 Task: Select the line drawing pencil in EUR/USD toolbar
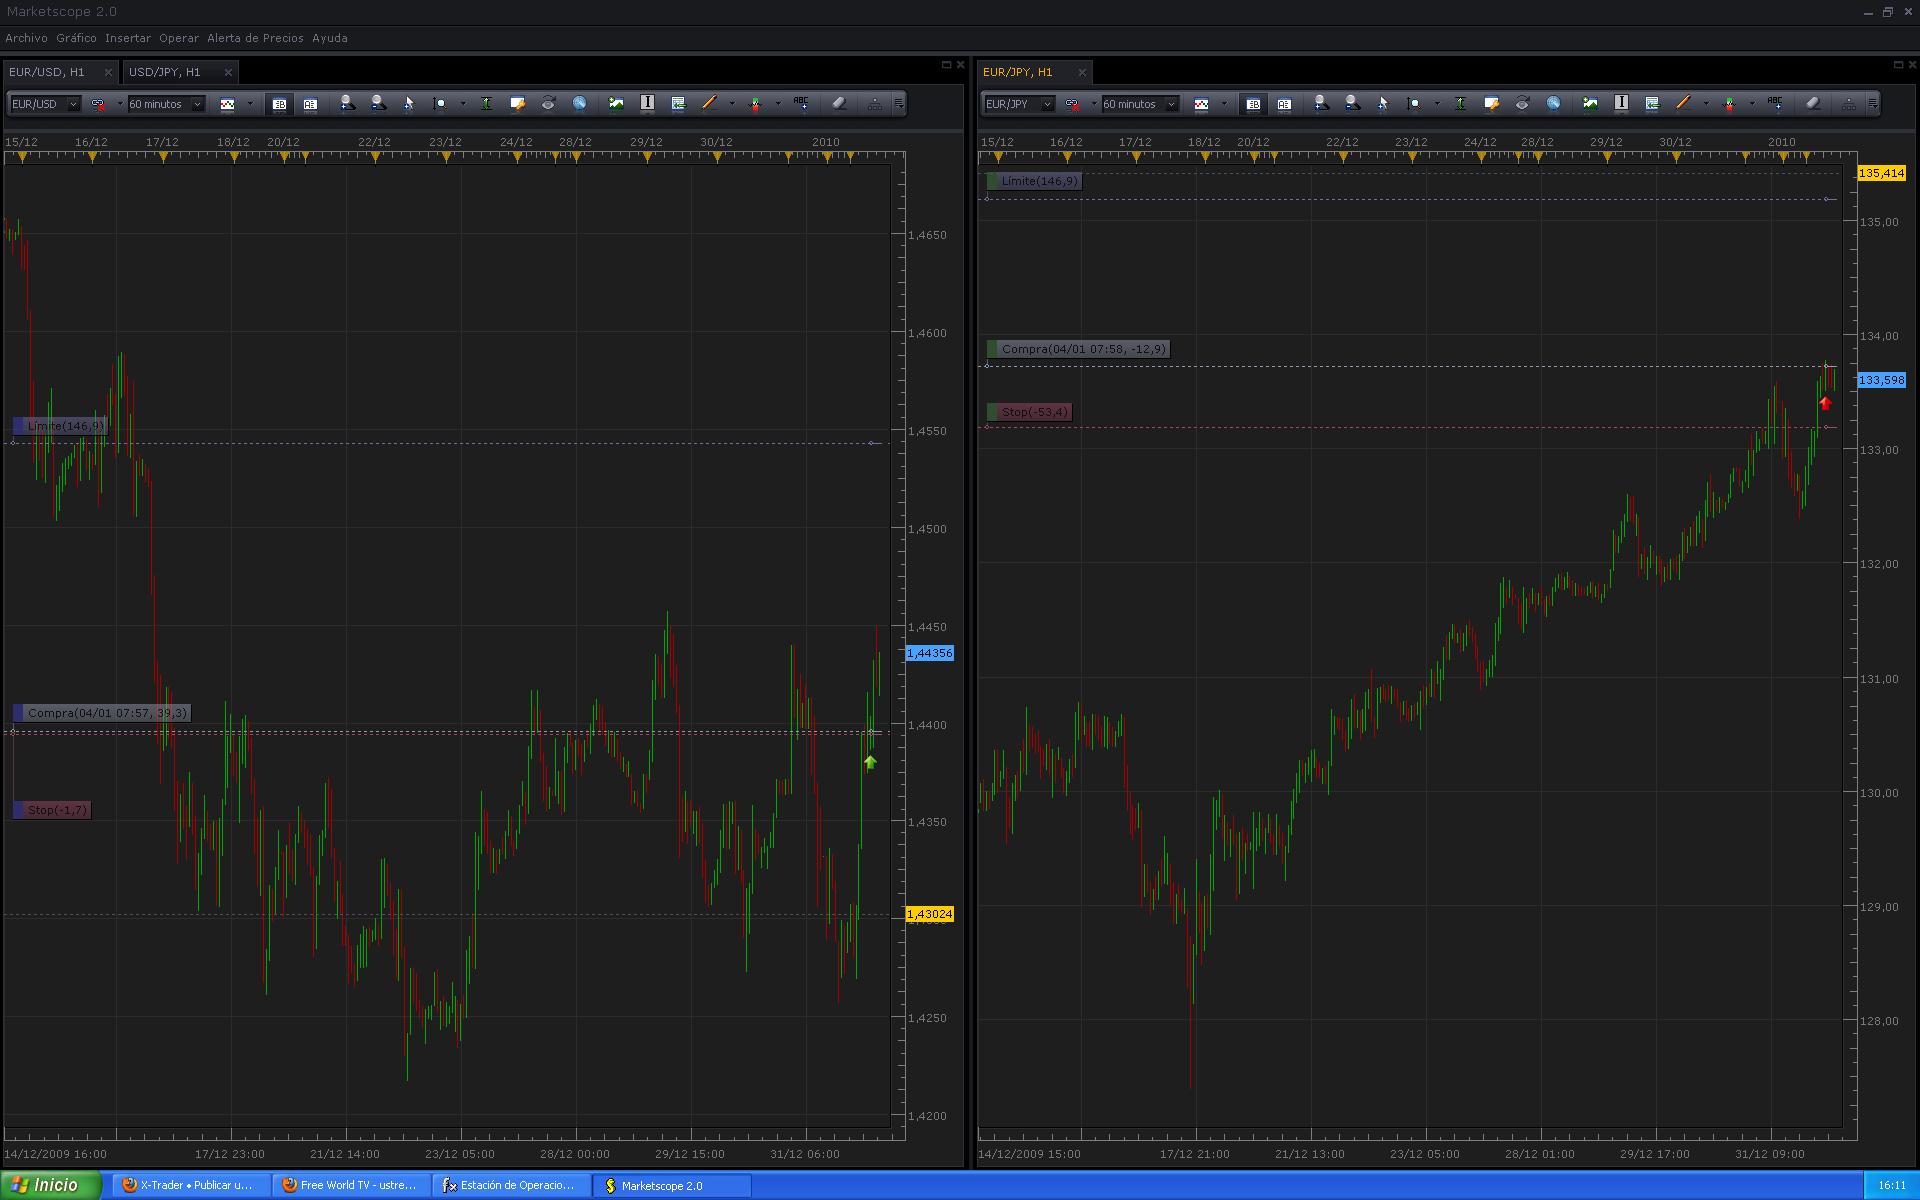coord(709,103)
